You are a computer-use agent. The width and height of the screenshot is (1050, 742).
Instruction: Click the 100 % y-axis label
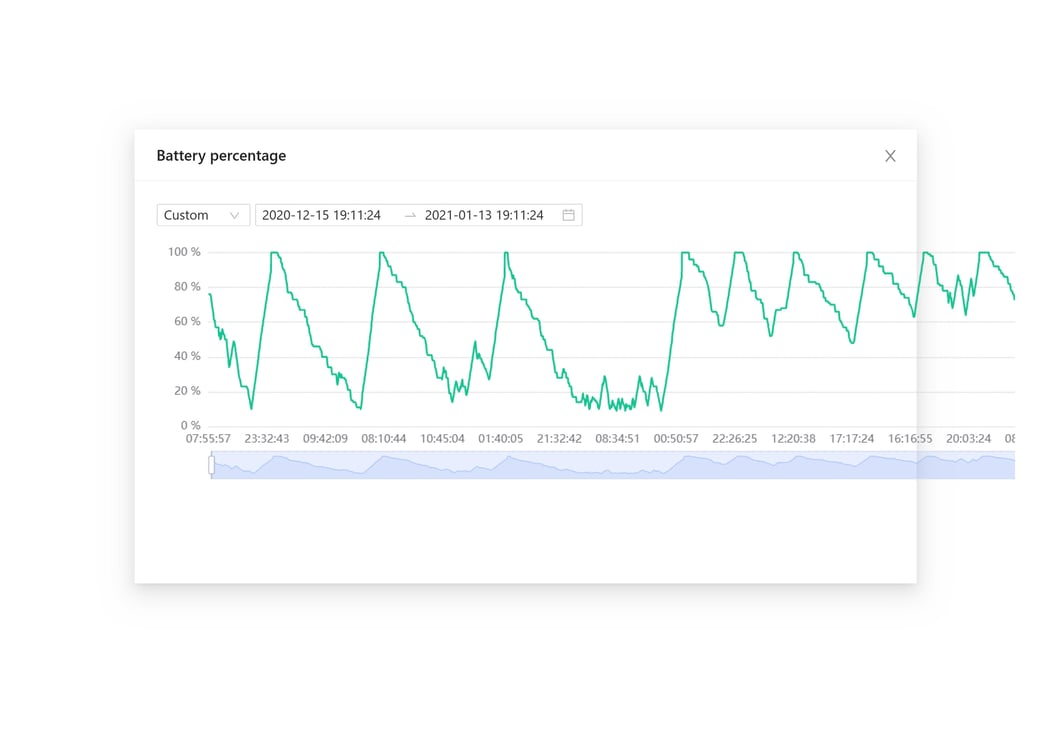(184, 252)
